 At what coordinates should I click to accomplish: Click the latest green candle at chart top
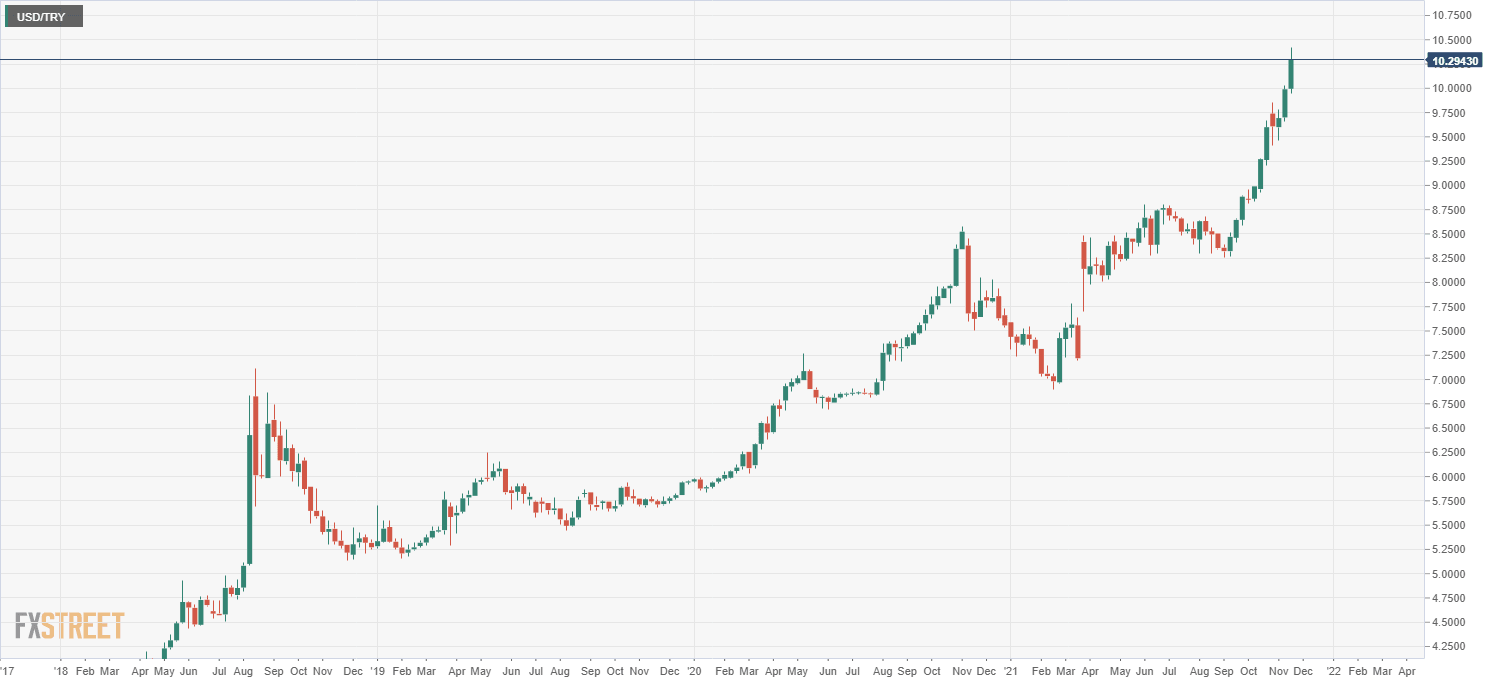click(x=1291, y=74)
